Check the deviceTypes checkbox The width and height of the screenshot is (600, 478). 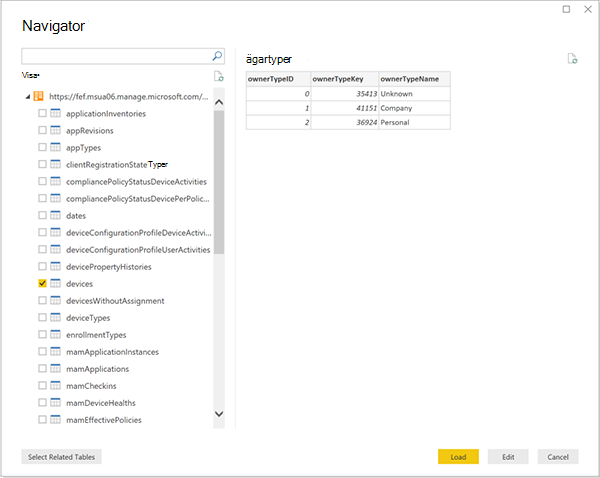[42, 318]
